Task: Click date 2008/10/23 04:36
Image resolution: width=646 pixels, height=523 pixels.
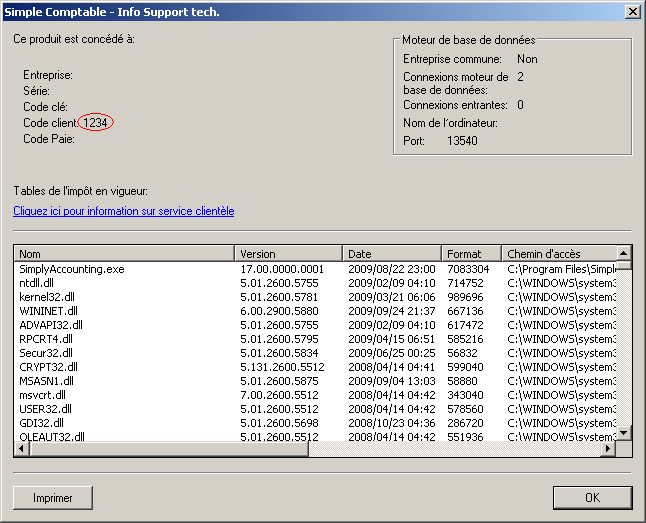Action: point(392,423)
